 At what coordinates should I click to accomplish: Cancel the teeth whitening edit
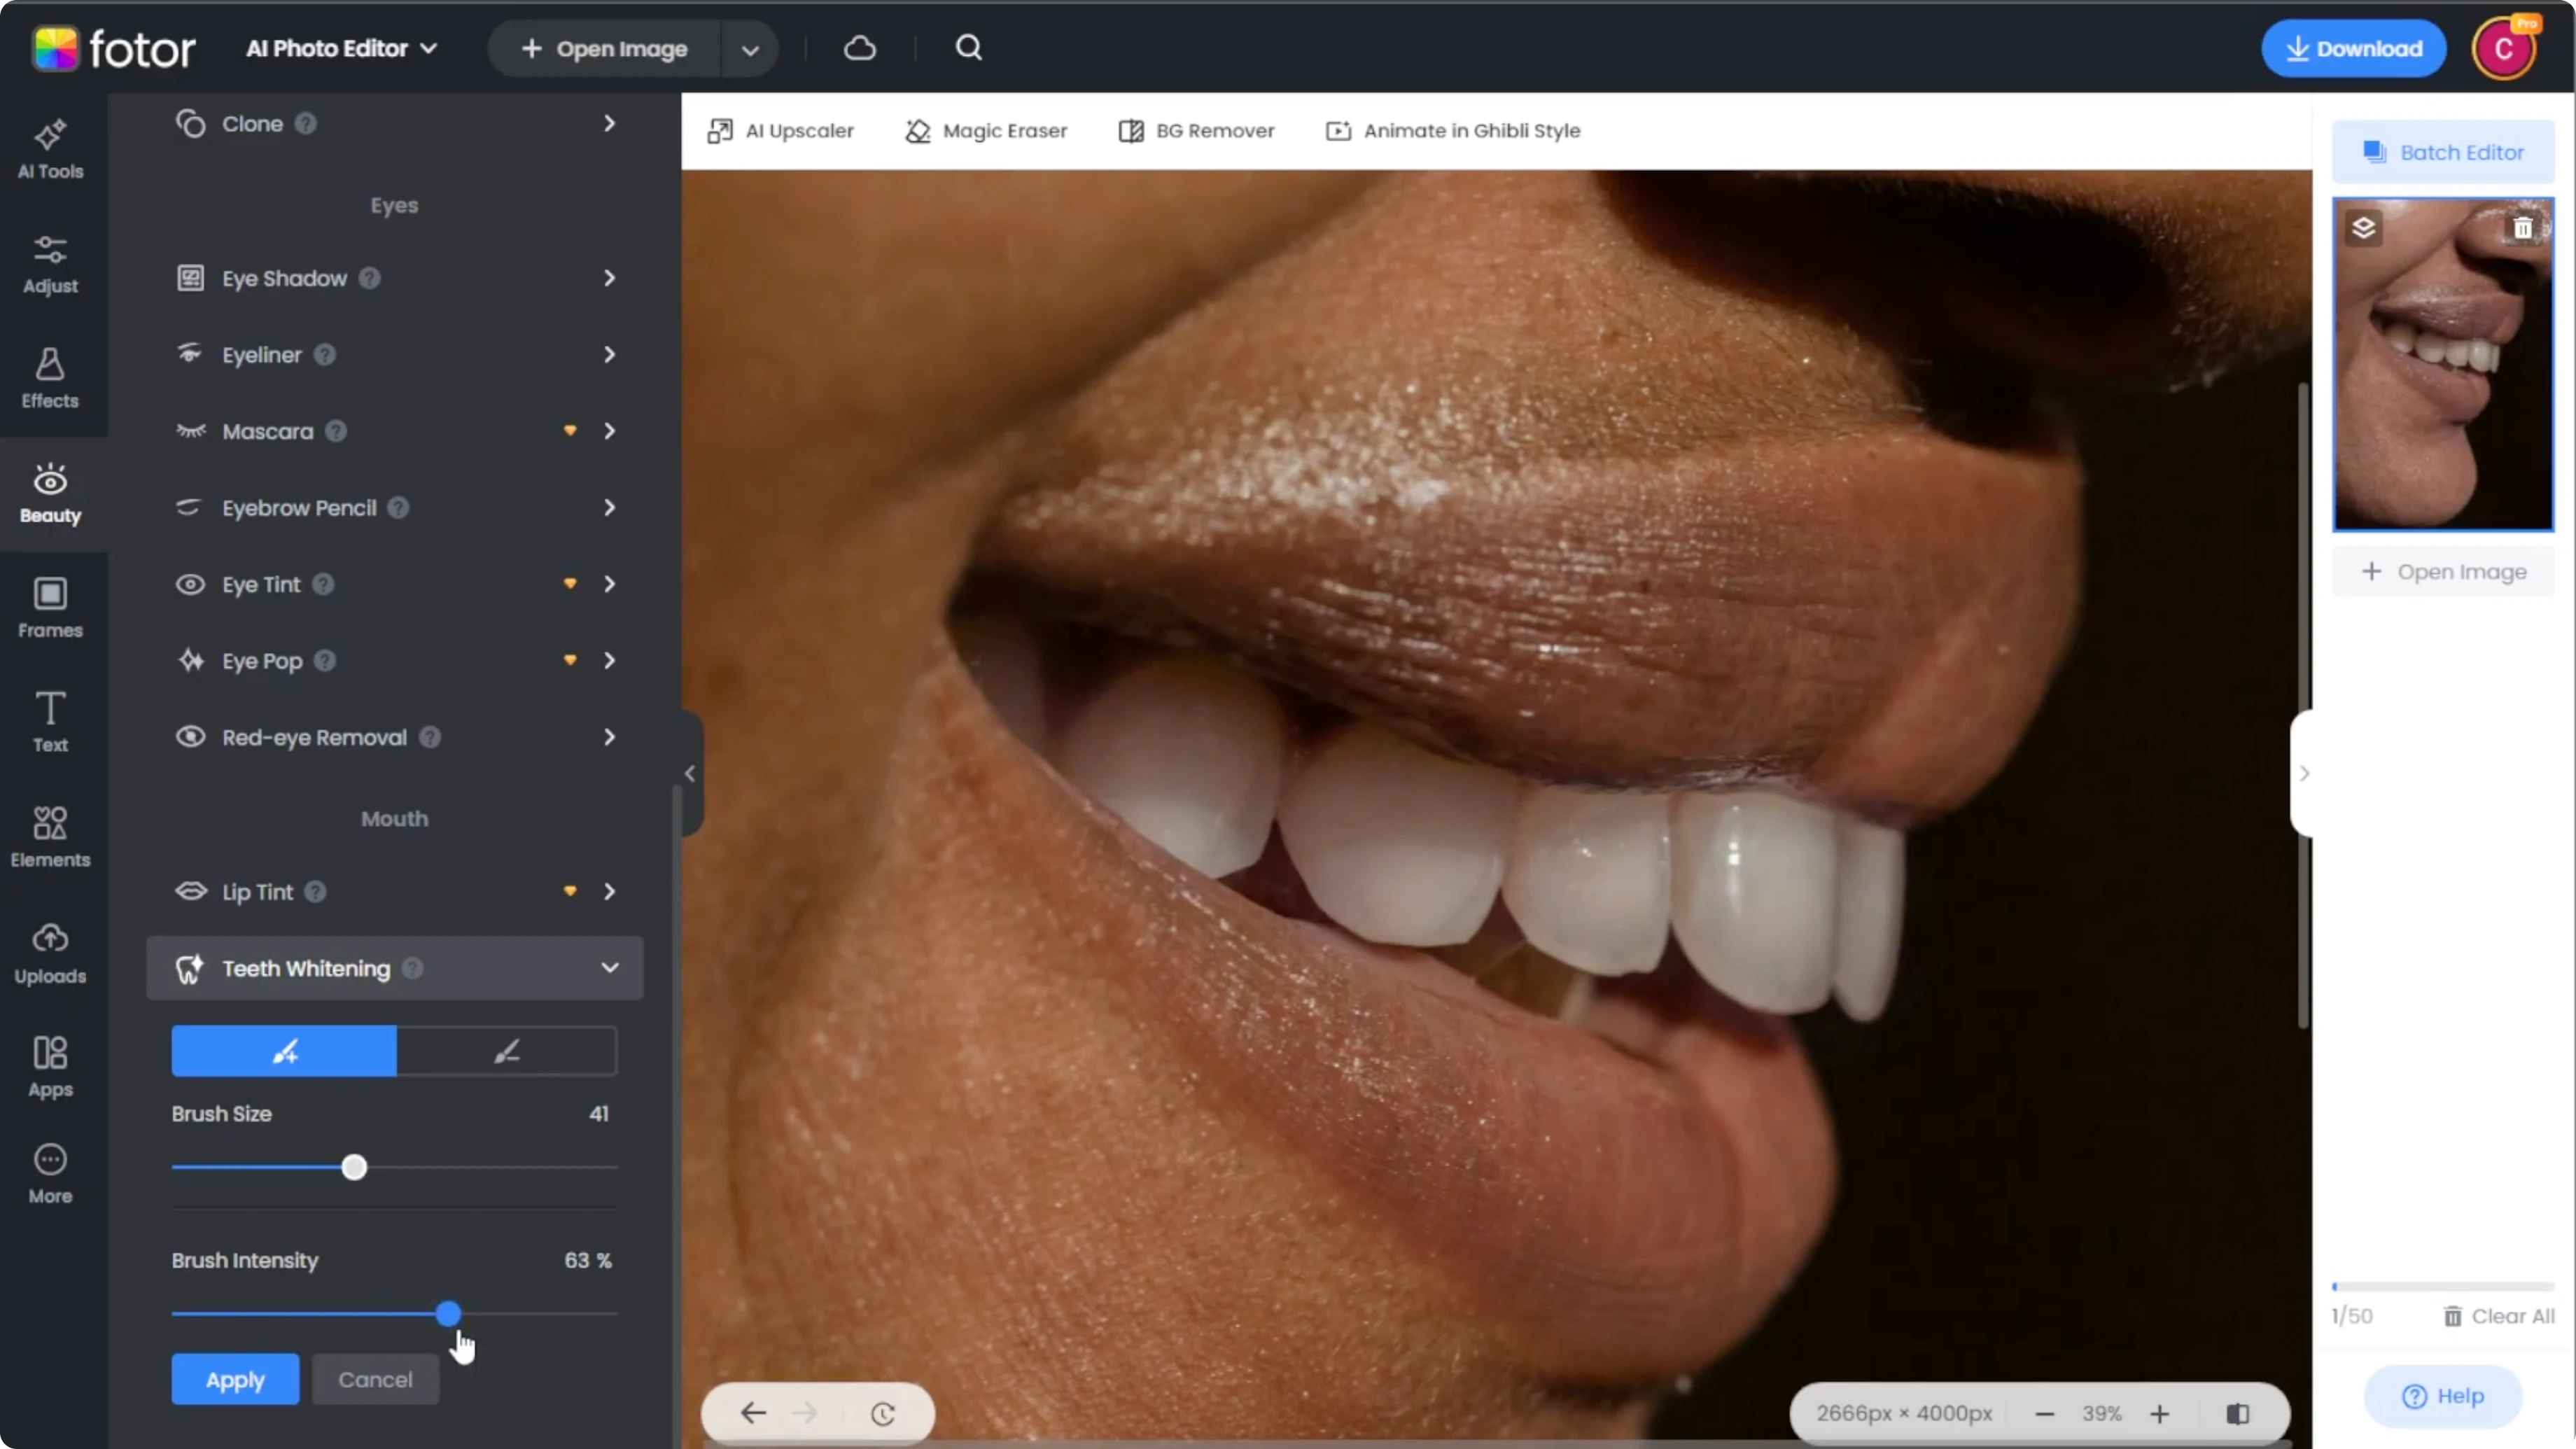tap(375, 1379)
